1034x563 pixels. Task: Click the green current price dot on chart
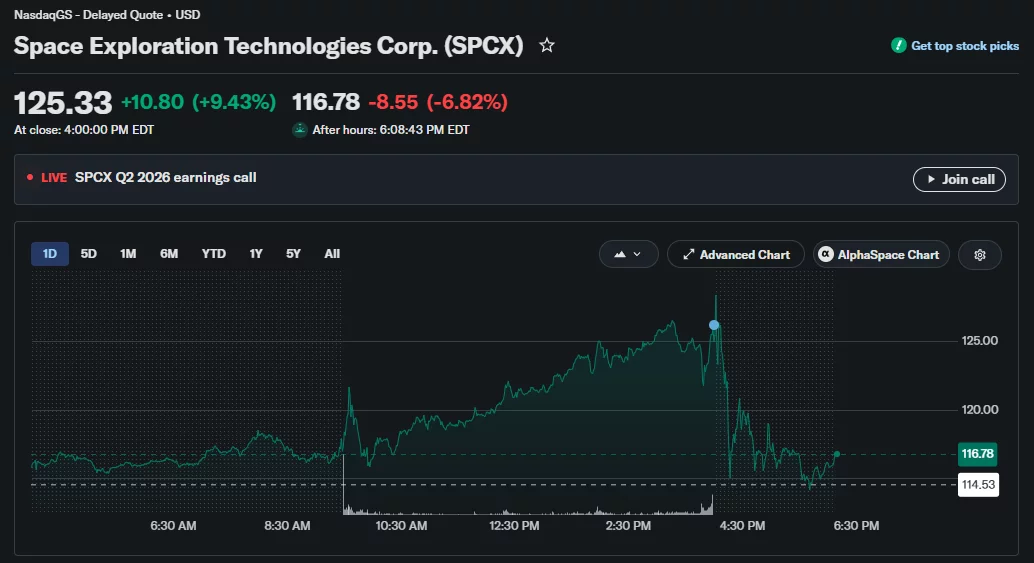[837, 454]
